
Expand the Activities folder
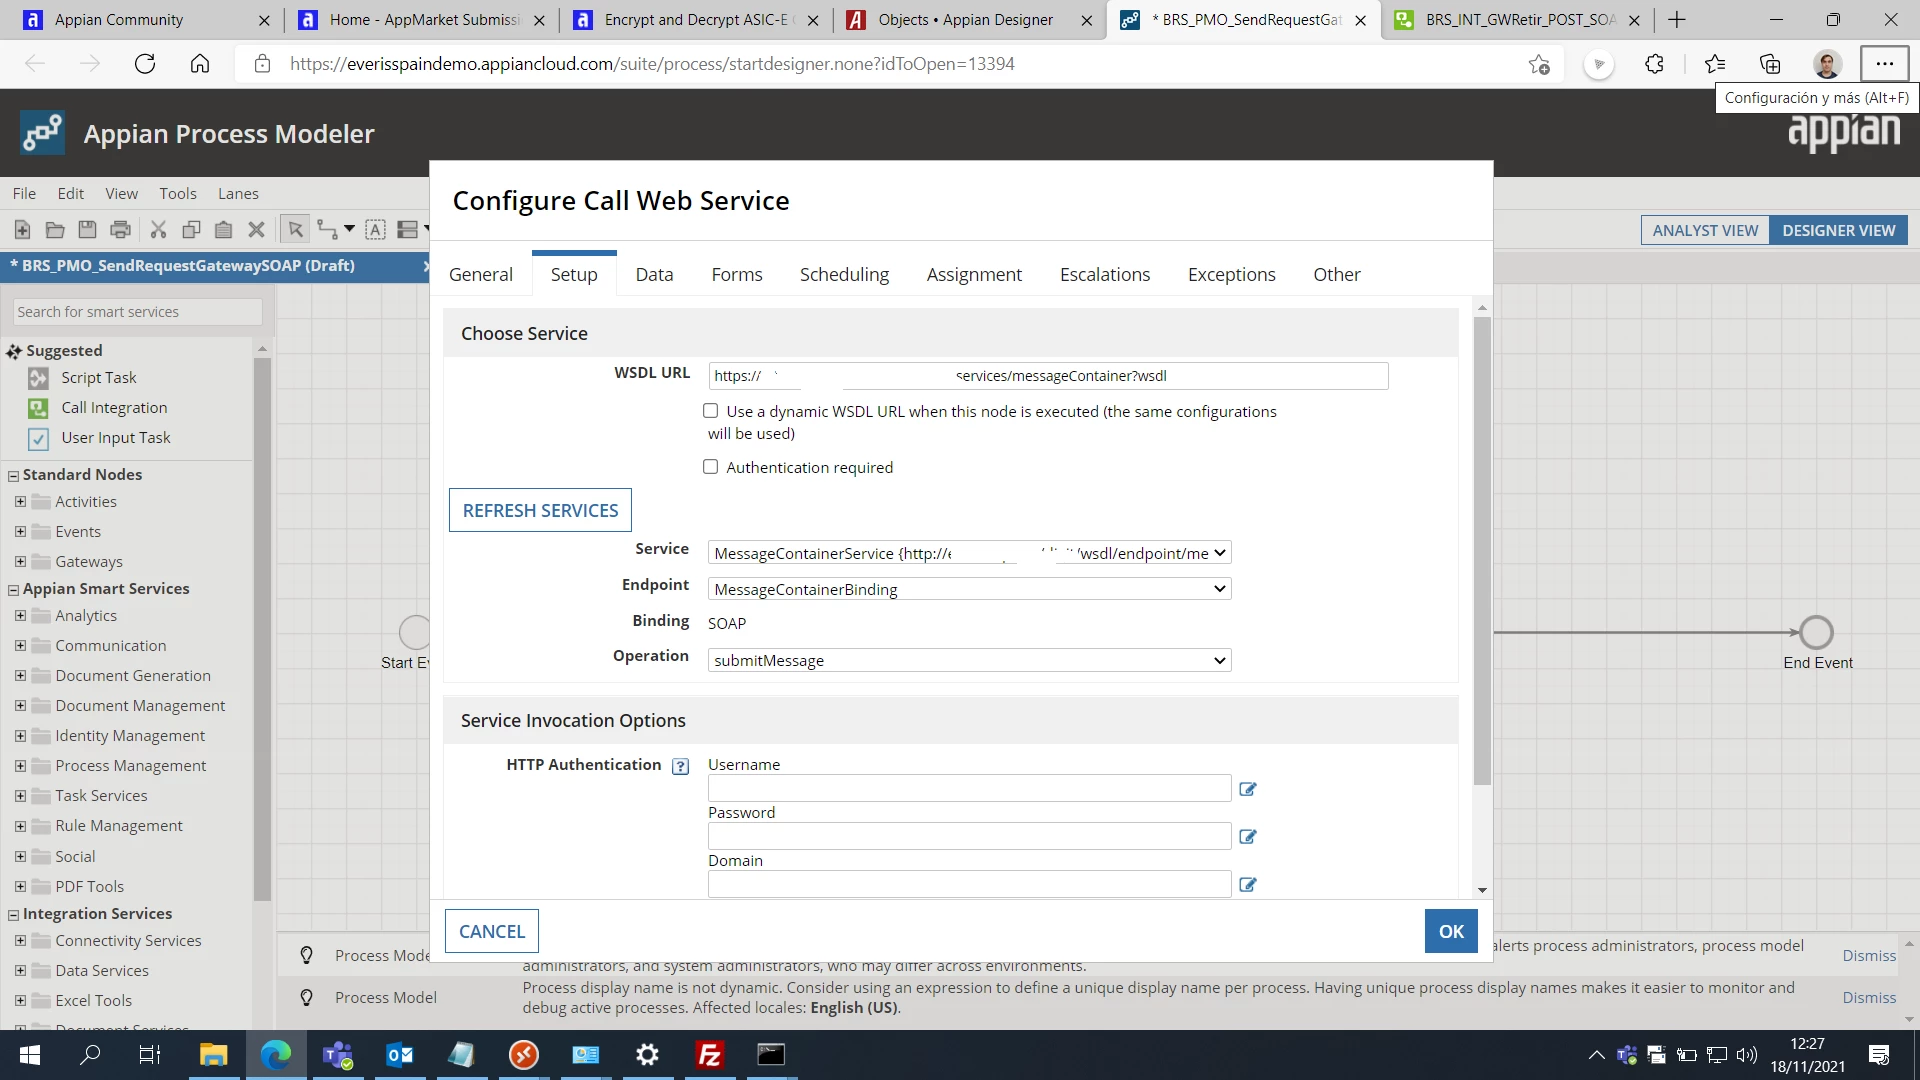[x=20, y=502]
